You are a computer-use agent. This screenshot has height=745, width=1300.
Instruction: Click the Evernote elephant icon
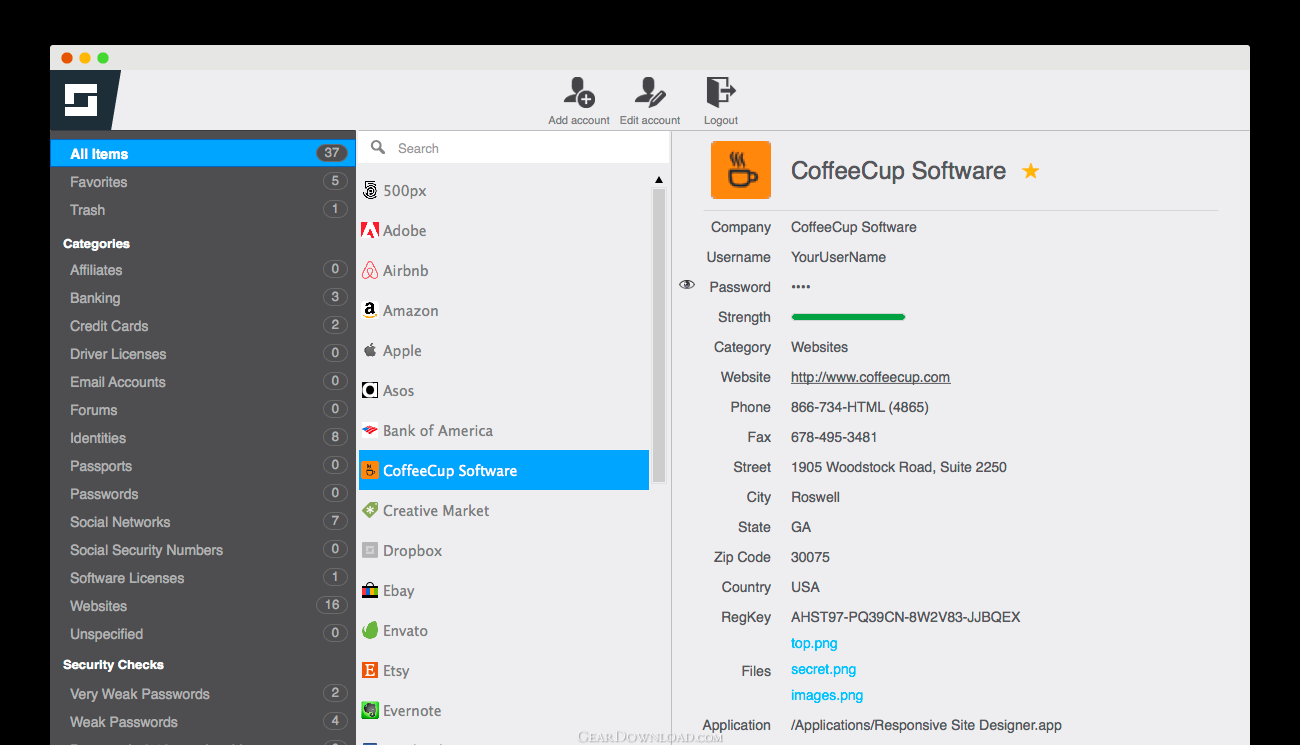coord(370,710)
